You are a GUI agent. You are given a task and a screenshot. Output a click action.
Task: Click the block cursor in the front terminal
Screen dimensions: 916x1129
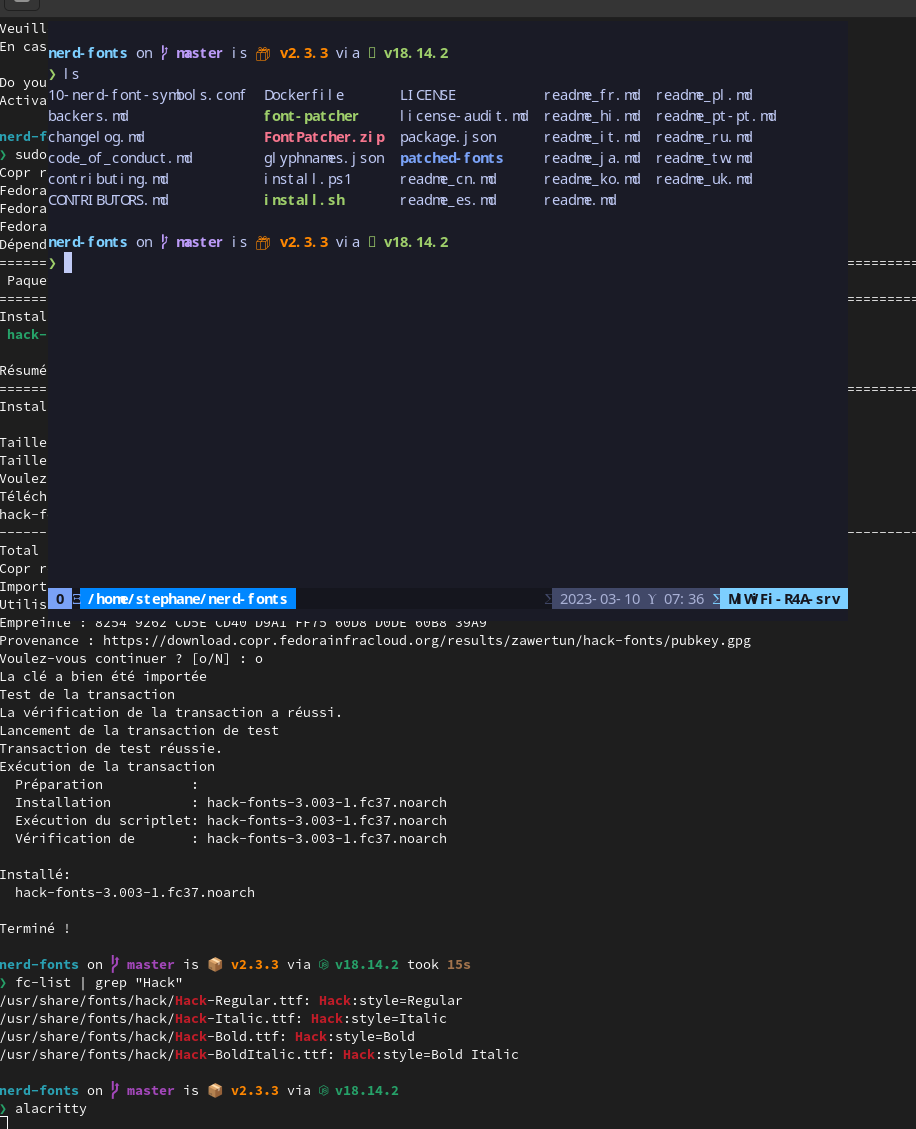point(68,263)
